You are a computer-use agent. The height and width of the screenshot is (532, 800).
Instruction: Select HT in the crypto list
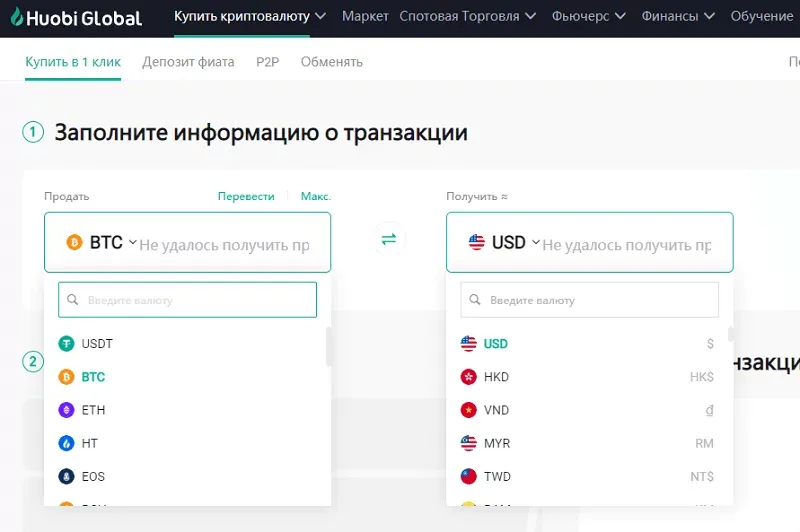187,443
